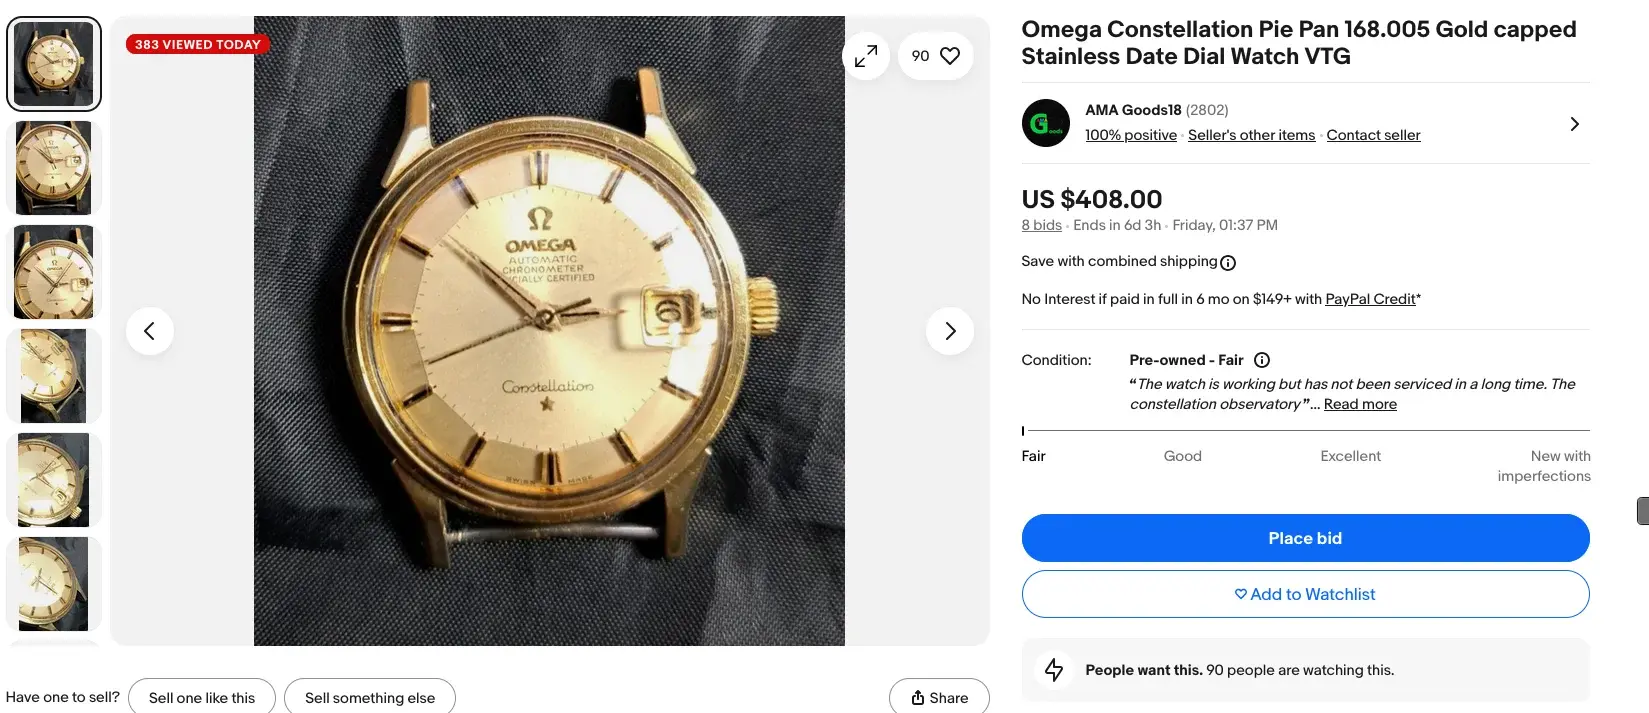Add the watch to Watchlist
The width and height of the screenshot is (1649, 713).
tap(1305, 594)
